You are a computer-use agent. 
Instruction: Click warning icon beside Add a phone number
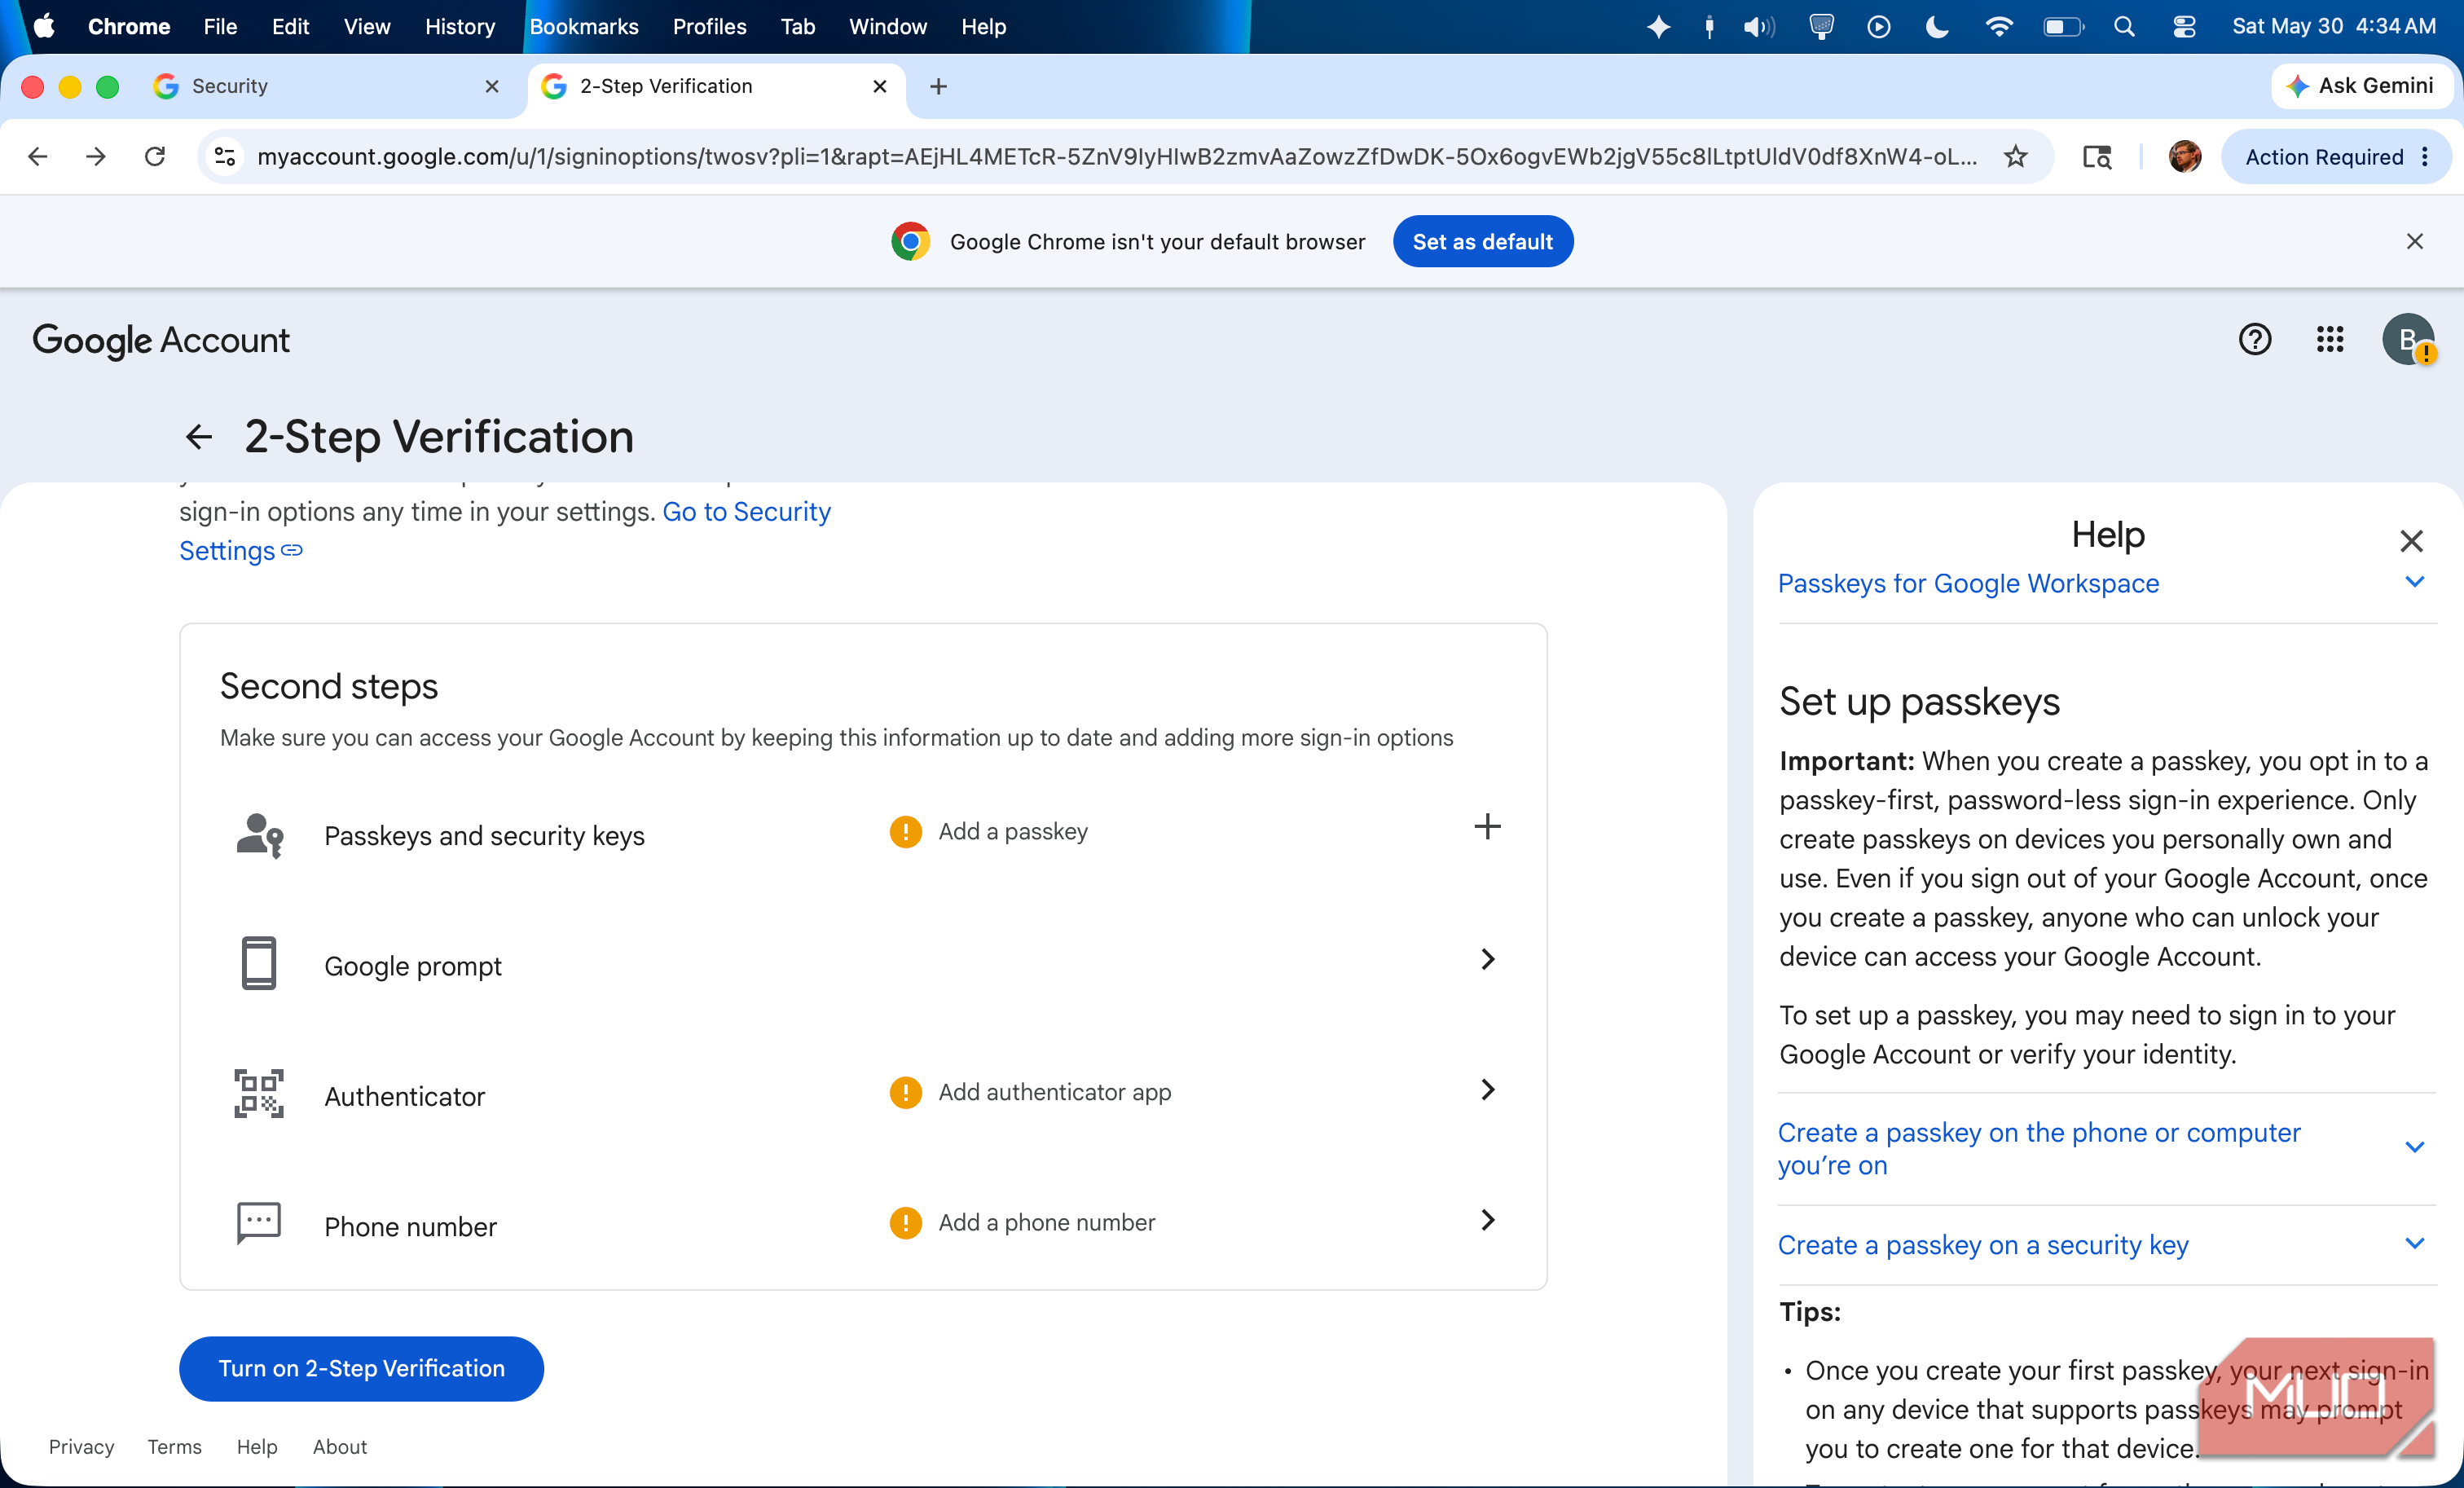[x=905, y=1222]
